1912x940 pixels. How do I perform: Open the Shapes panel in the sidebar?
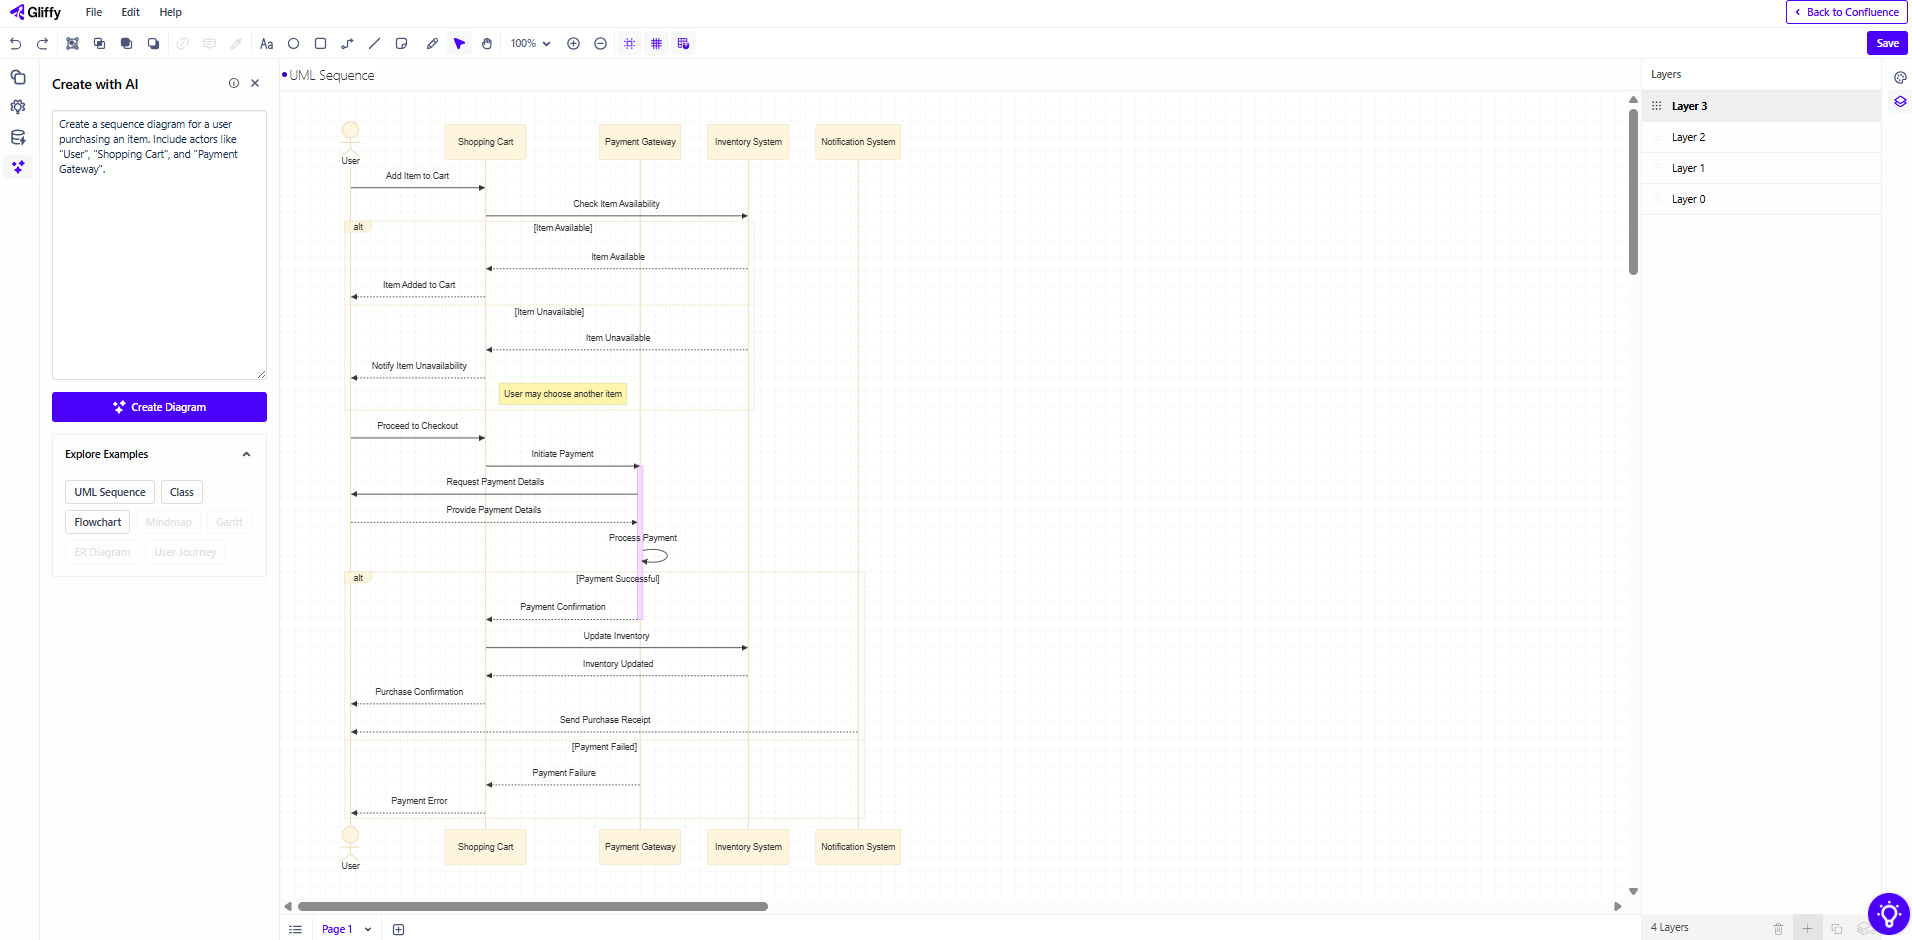coord(17,76)
